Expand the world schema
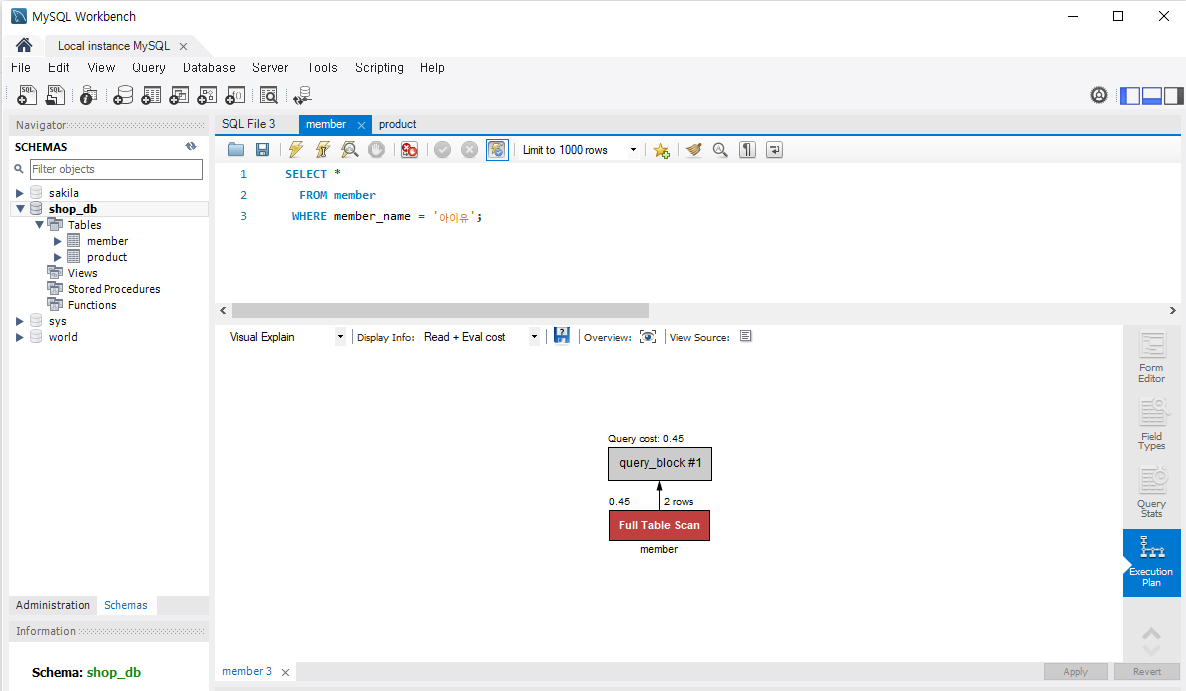1186x691 pixels. (x=20, y=337)
